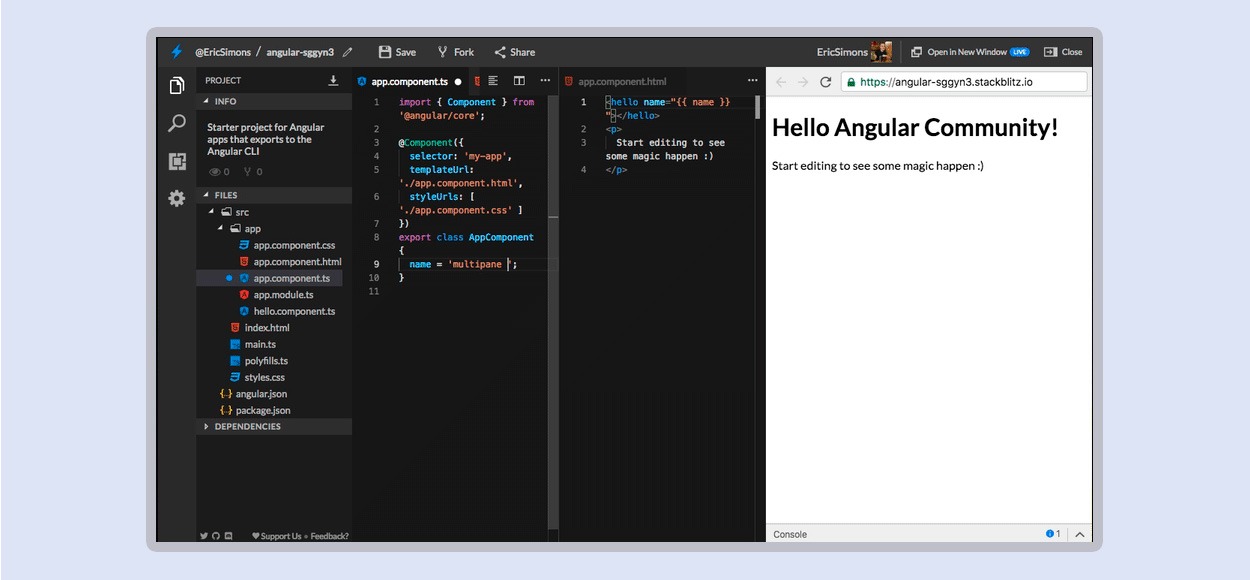
Task: Click the pencil icon to rename project
Action: point(347,52)
